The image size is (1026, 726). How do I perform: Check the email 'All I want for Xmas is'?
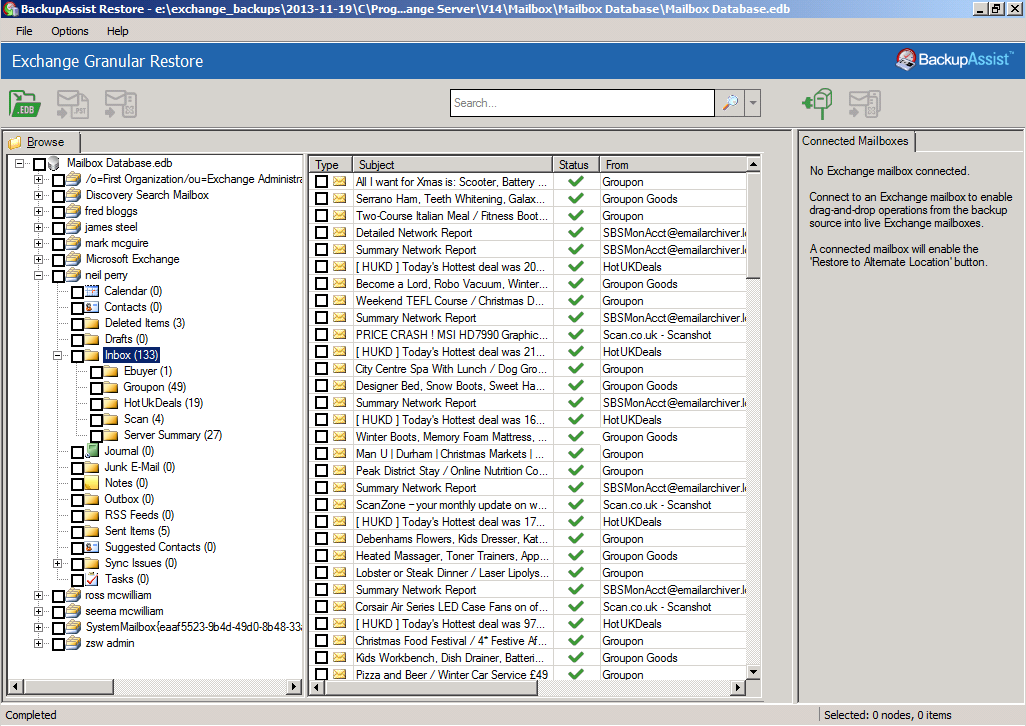click(x=321, y=181)
